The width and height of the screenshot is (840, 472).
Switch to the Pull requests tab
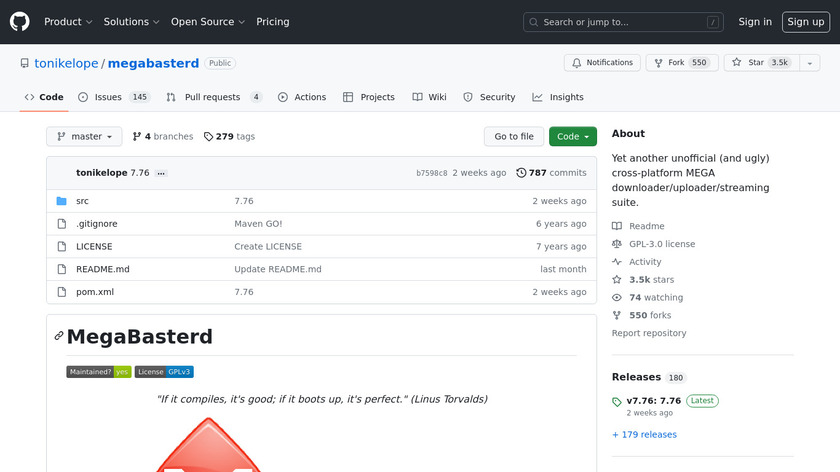click(x=214, y=97)
